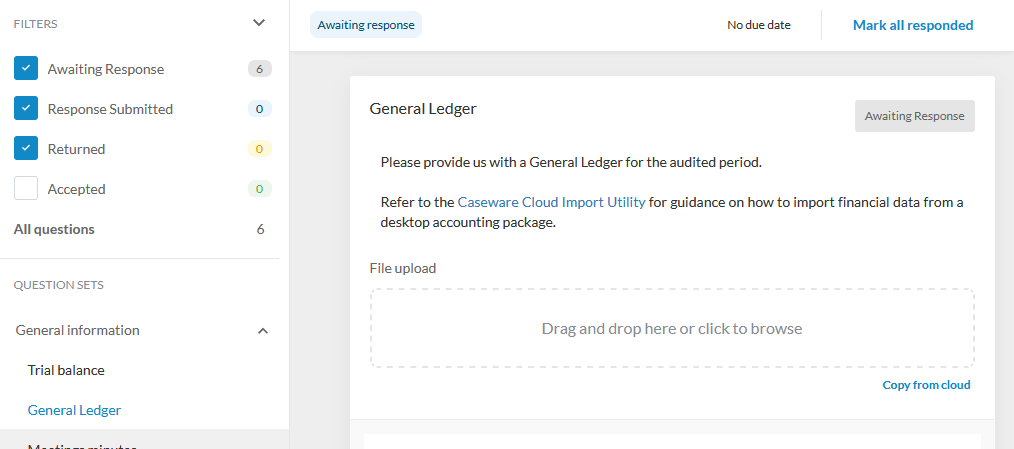Click the drag and drop upload area
This screenshot has width=1014, height=449.
point(671,328)
